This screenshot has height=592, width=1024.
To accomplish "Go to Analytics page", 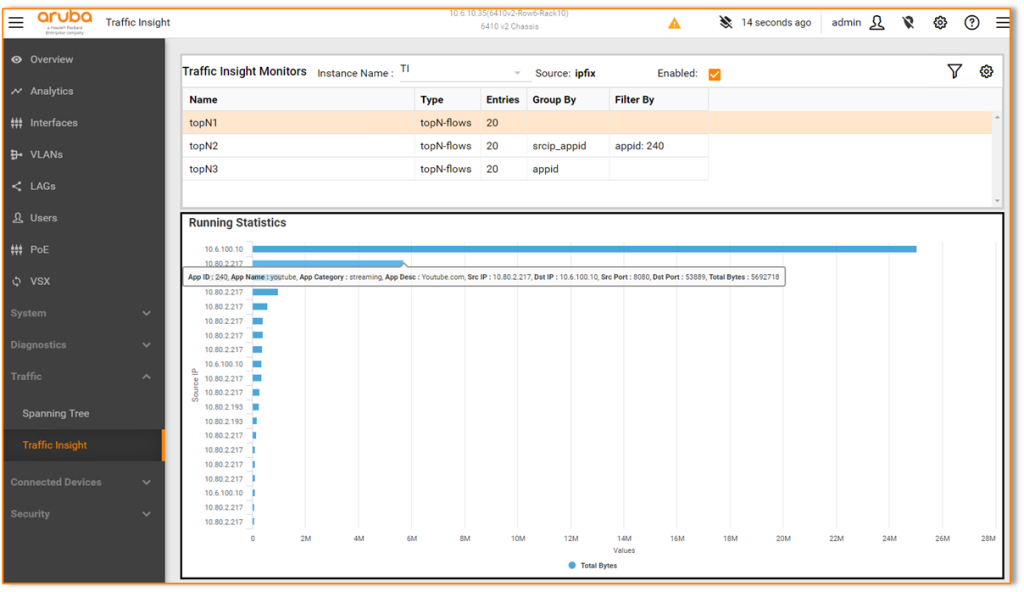I will click(x=52, y=91).
